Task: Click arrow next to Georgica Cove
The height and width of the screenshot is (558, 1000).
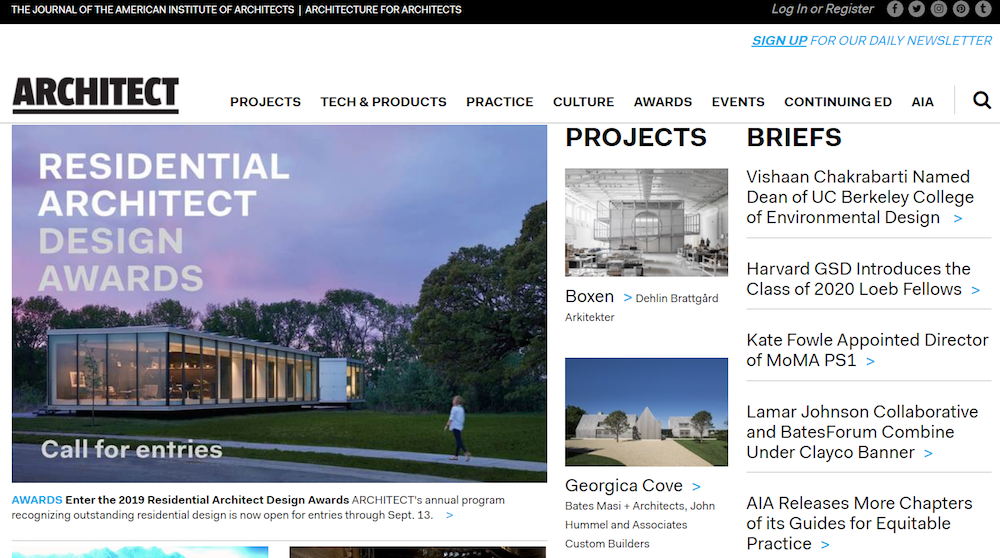Action: click(x=696, y=487)
